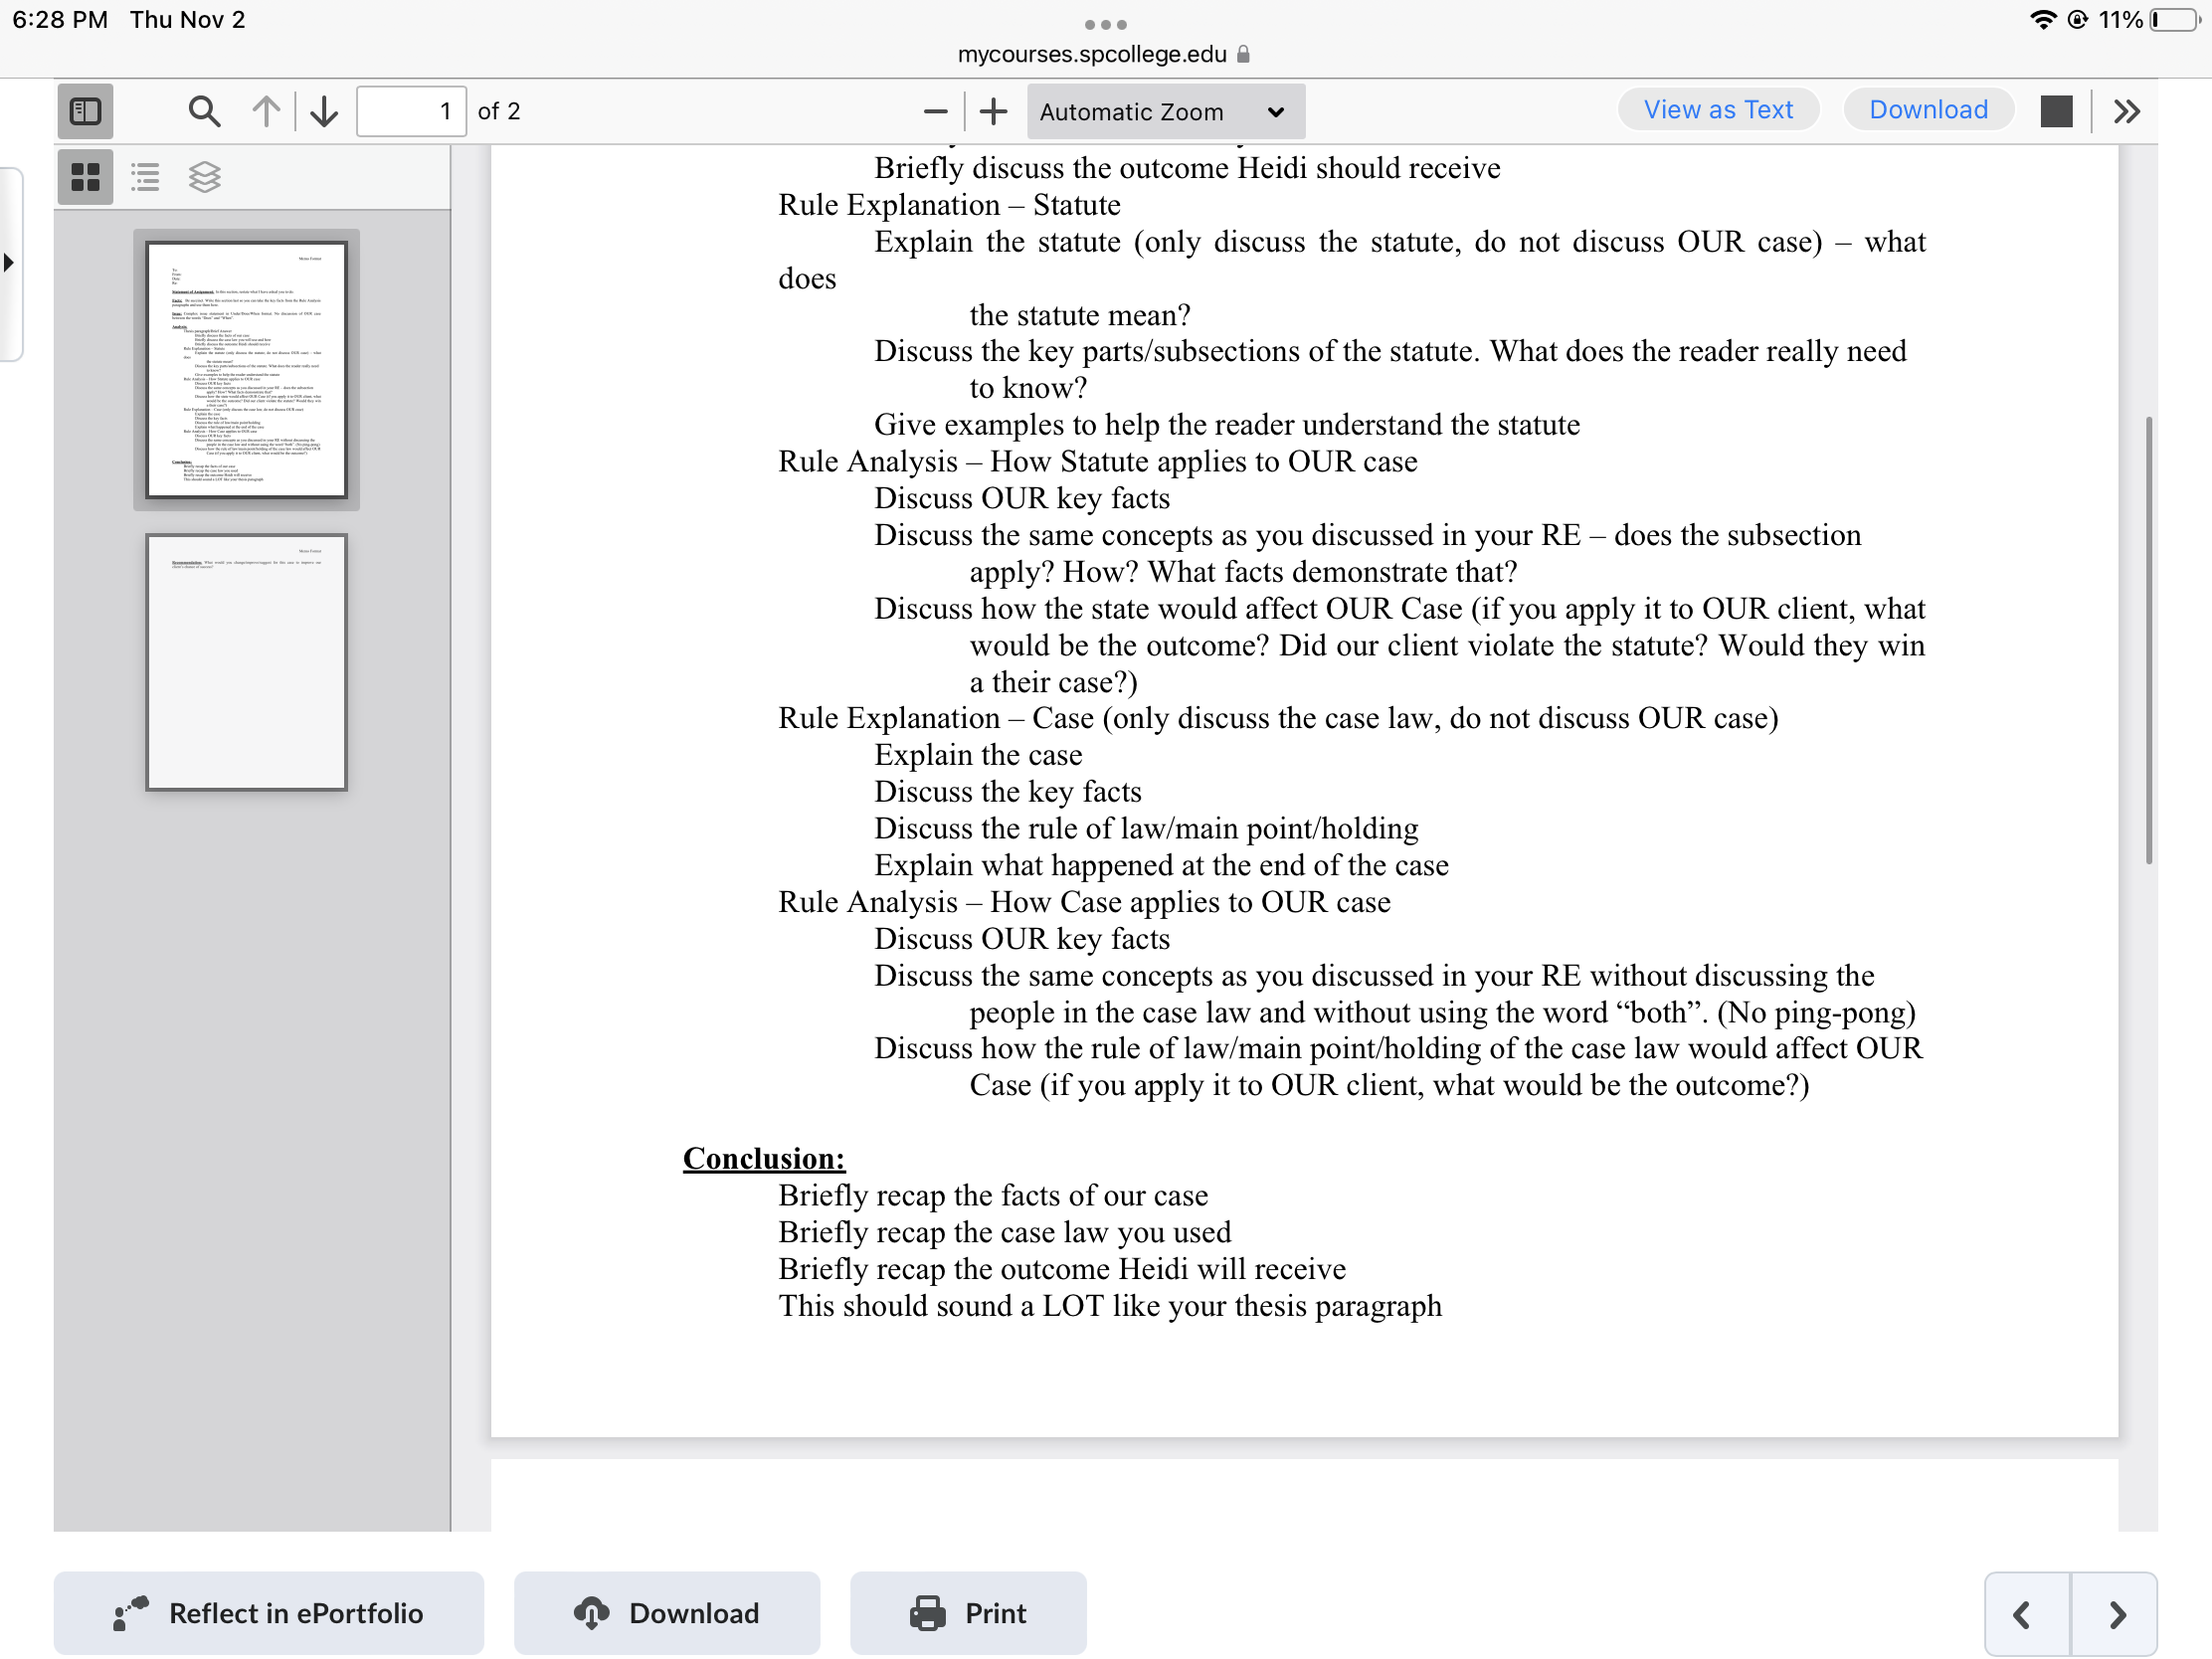
Task: Switch to presentation mode square icon
Action: pos(2056,111)
